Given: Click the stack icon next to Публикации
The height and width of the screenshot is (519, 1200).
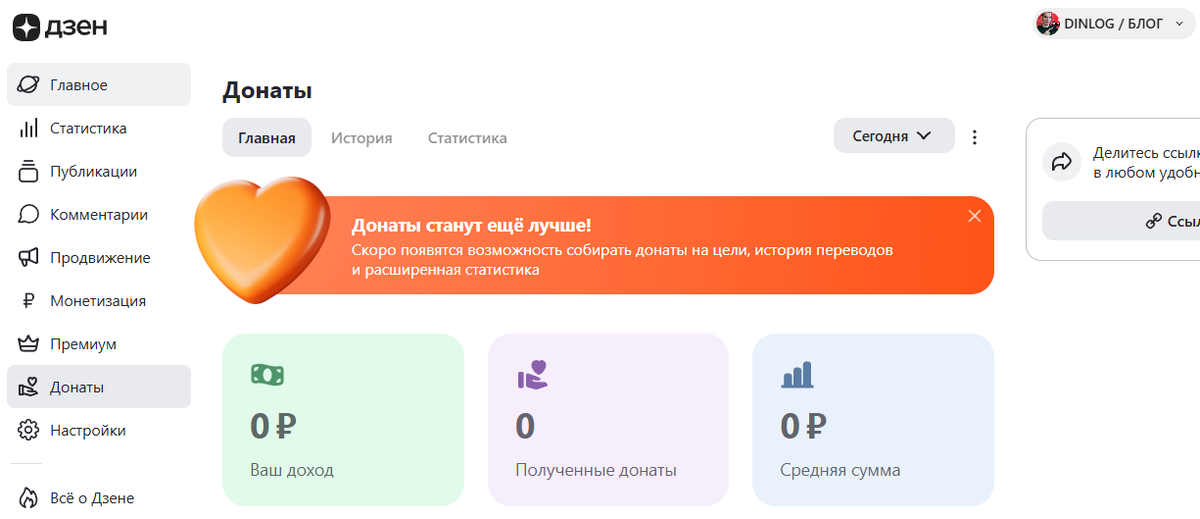Looking at the screenshot, I should point(29,171).
